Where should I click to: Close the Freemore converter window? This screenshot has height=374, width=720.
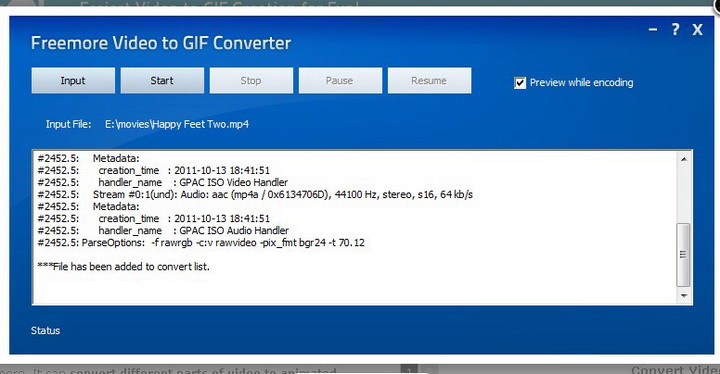click(698, 30)
